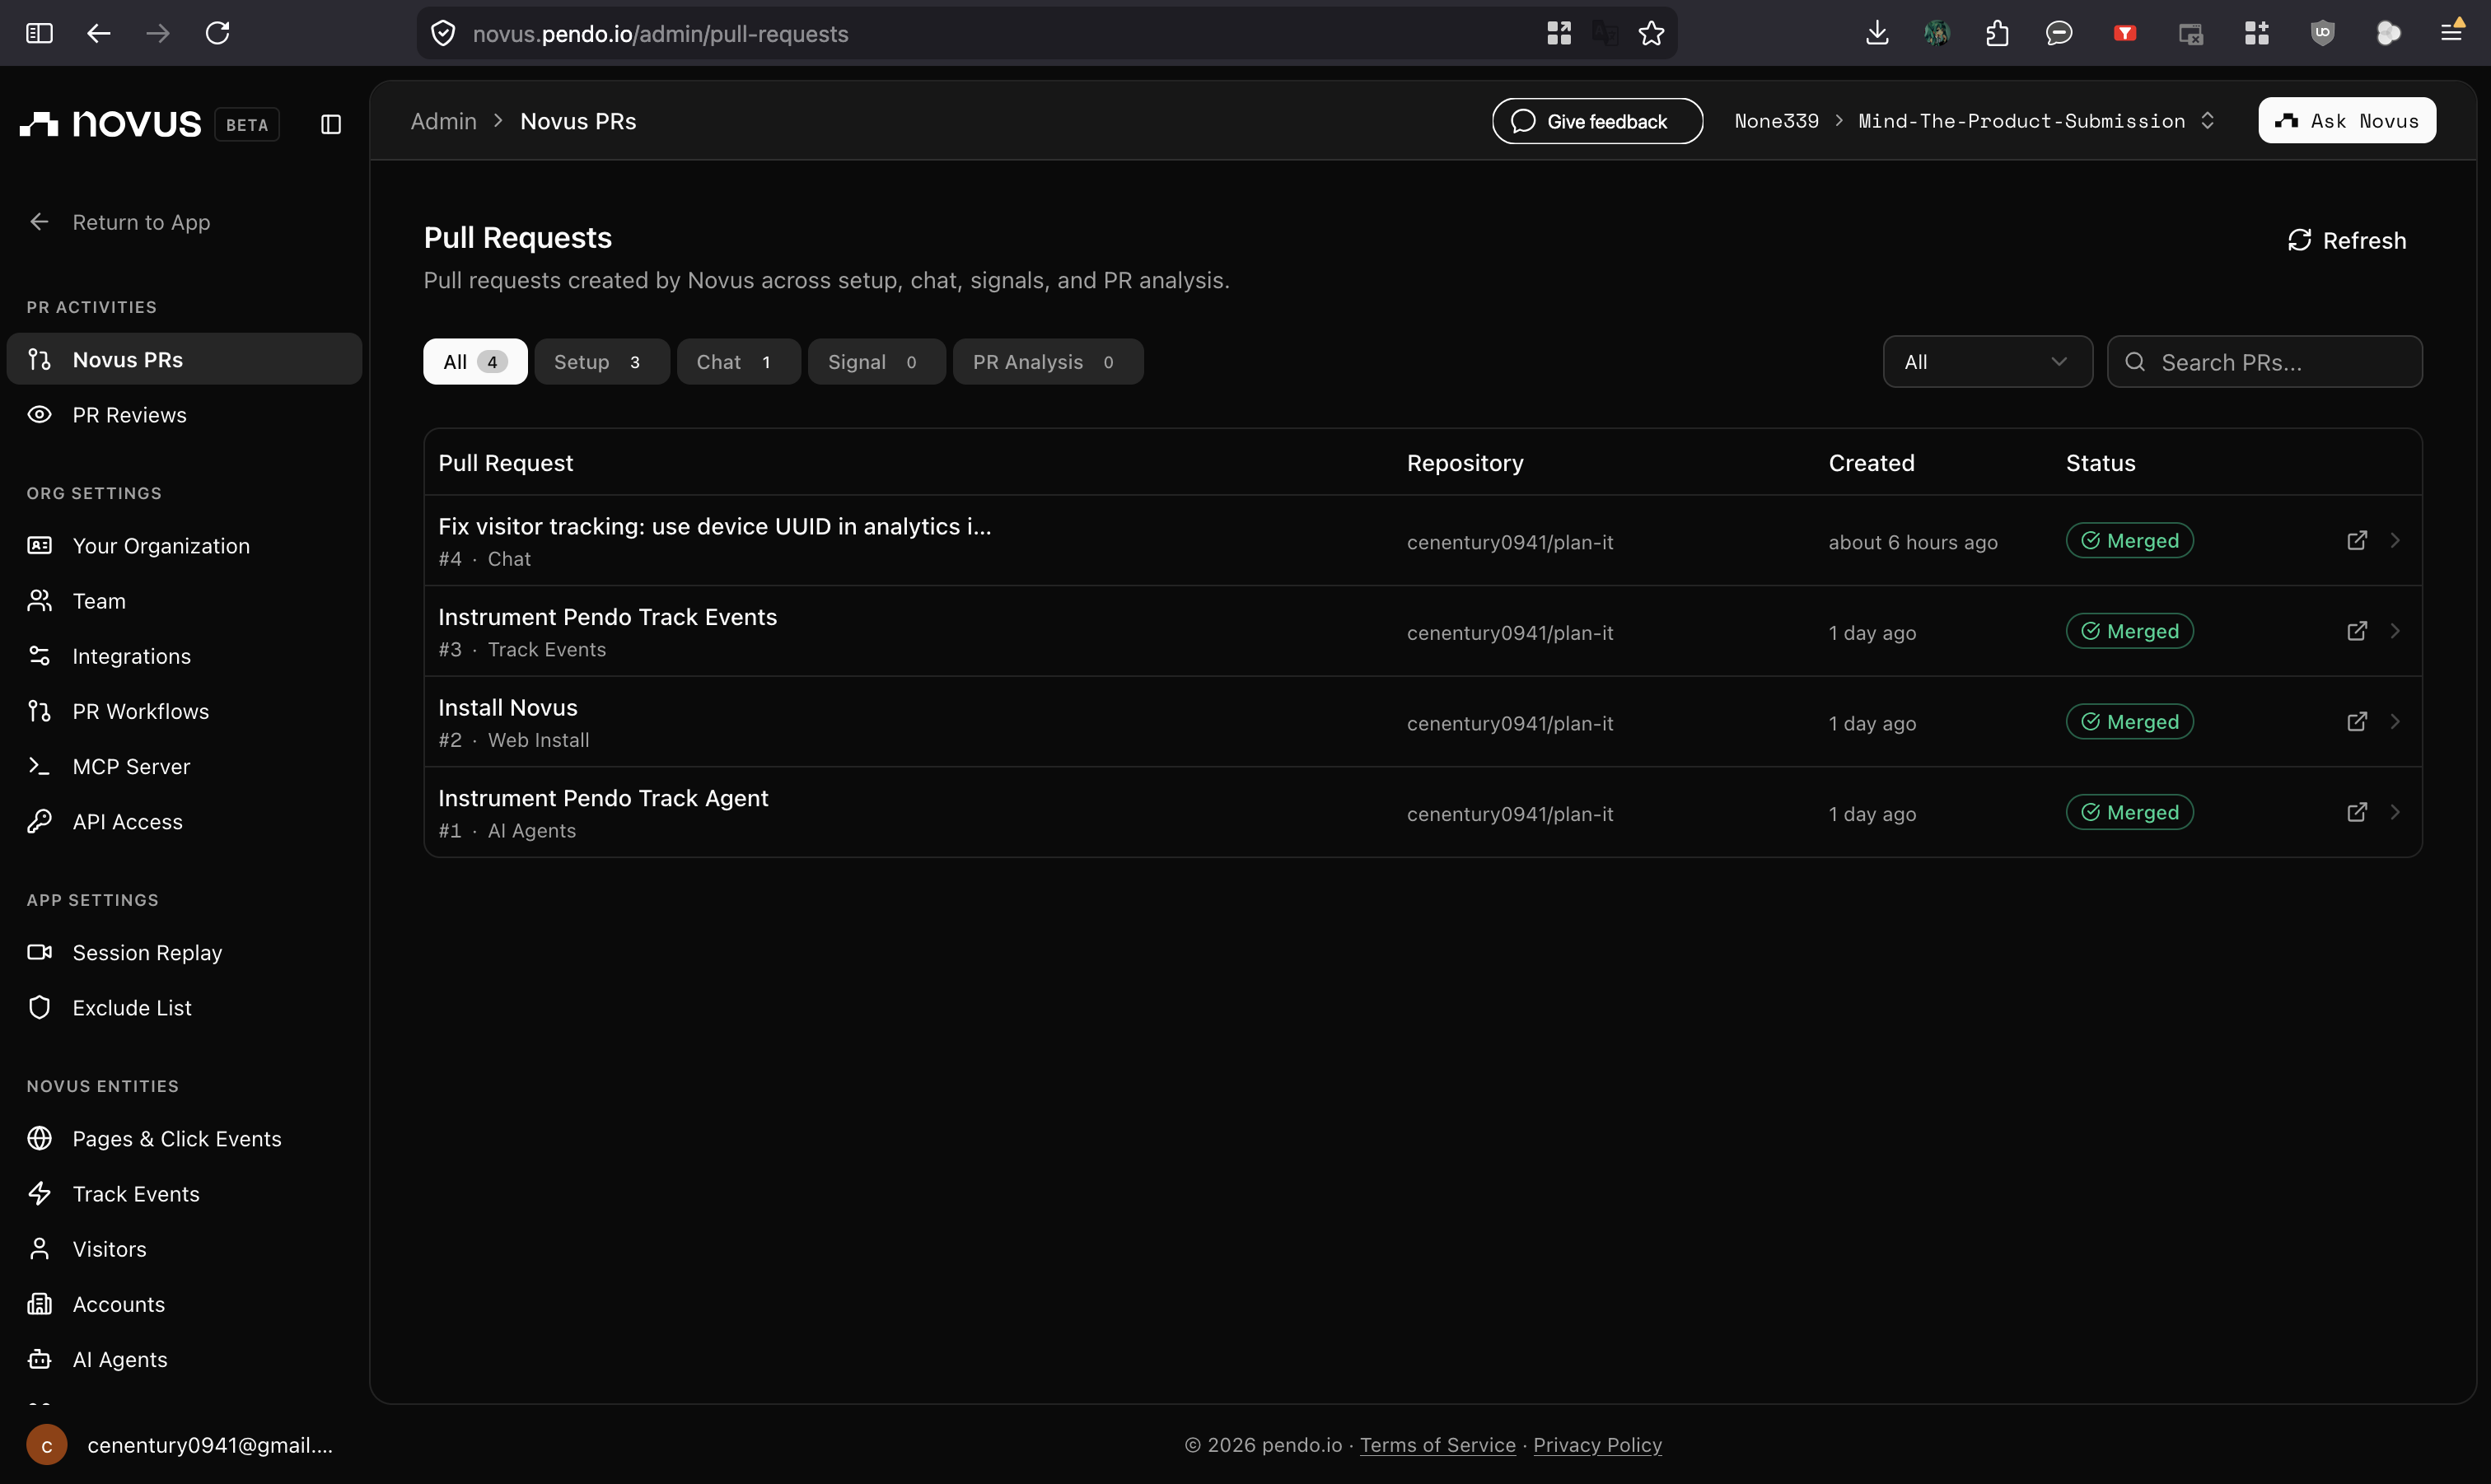2491x1484 pixels.
Task: Open API Access settings
Action: 184,821
